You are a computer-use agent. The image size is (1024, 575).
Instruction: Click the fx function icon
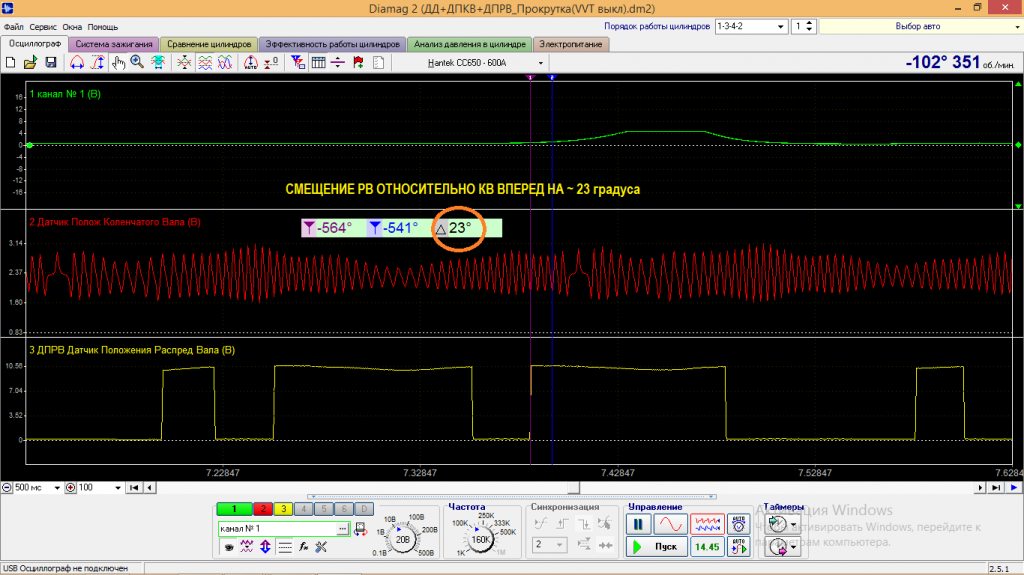pos(304,547)
